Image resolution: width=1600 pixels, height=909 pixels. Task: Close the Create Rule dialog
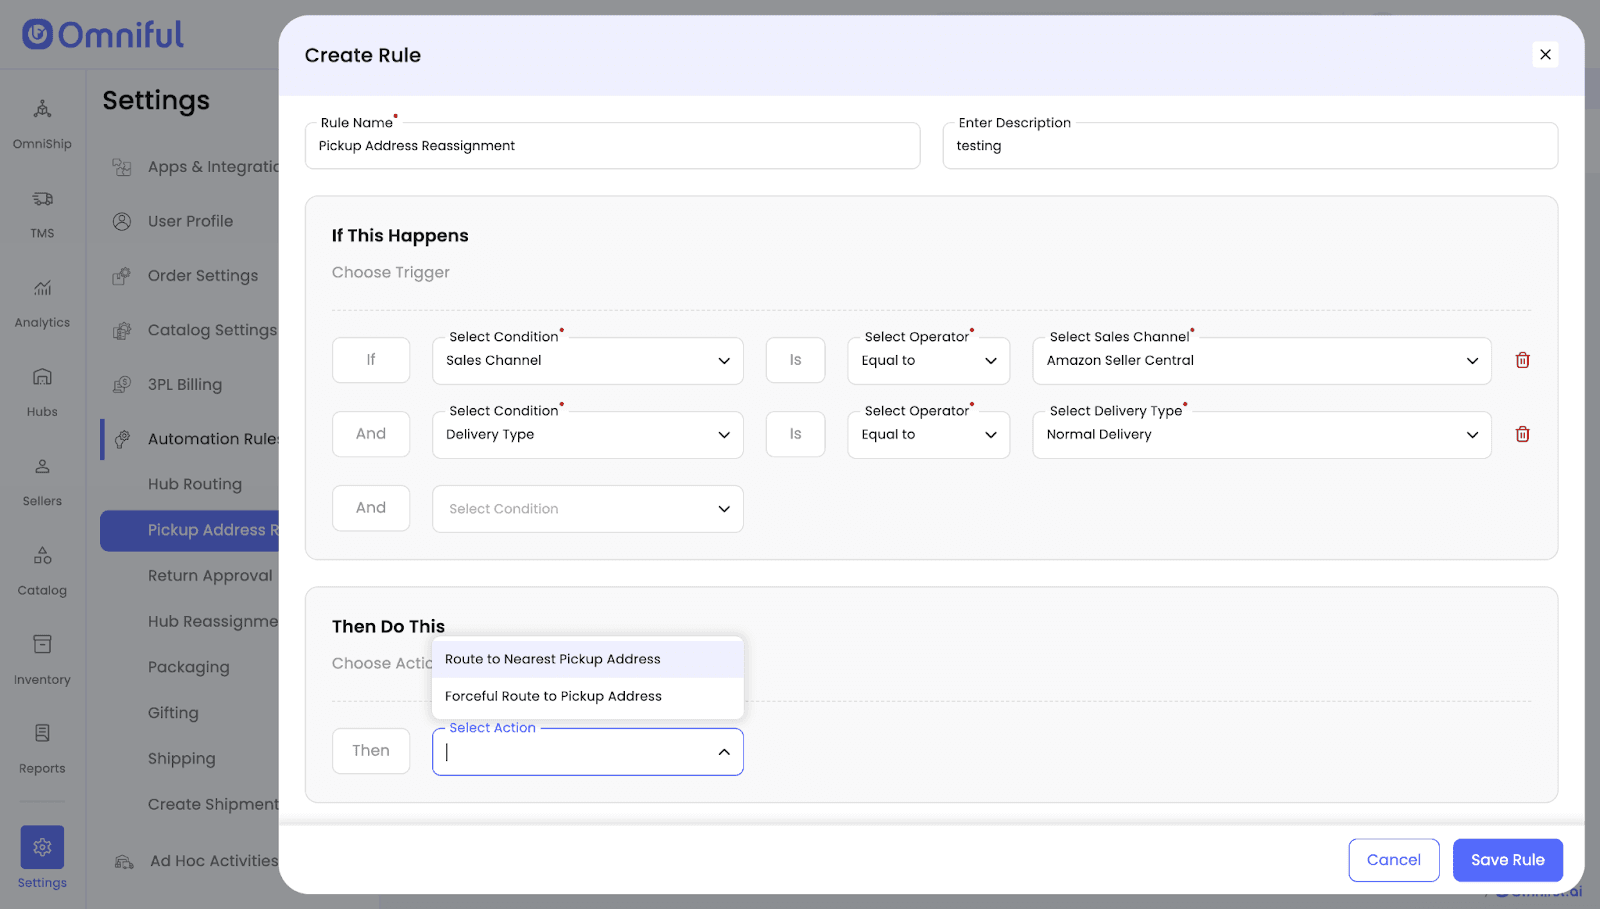click(x=1545, y=55)
